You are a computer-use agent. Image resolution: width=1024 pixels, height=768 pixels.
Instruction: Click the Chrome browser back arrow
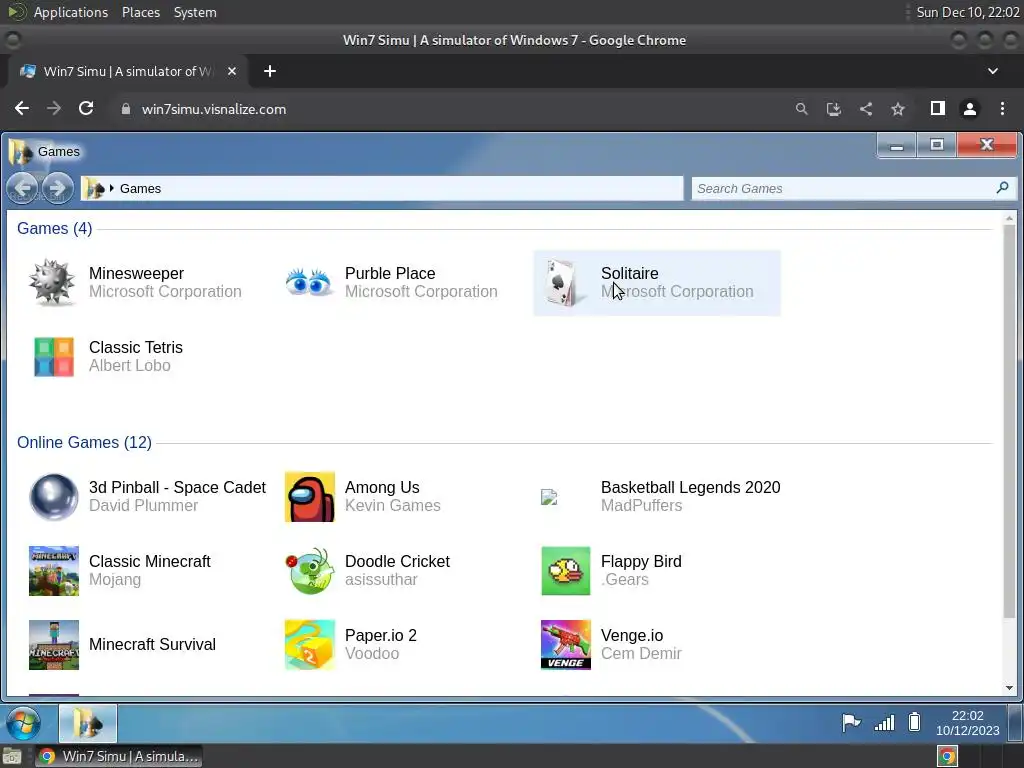point(22,108)
